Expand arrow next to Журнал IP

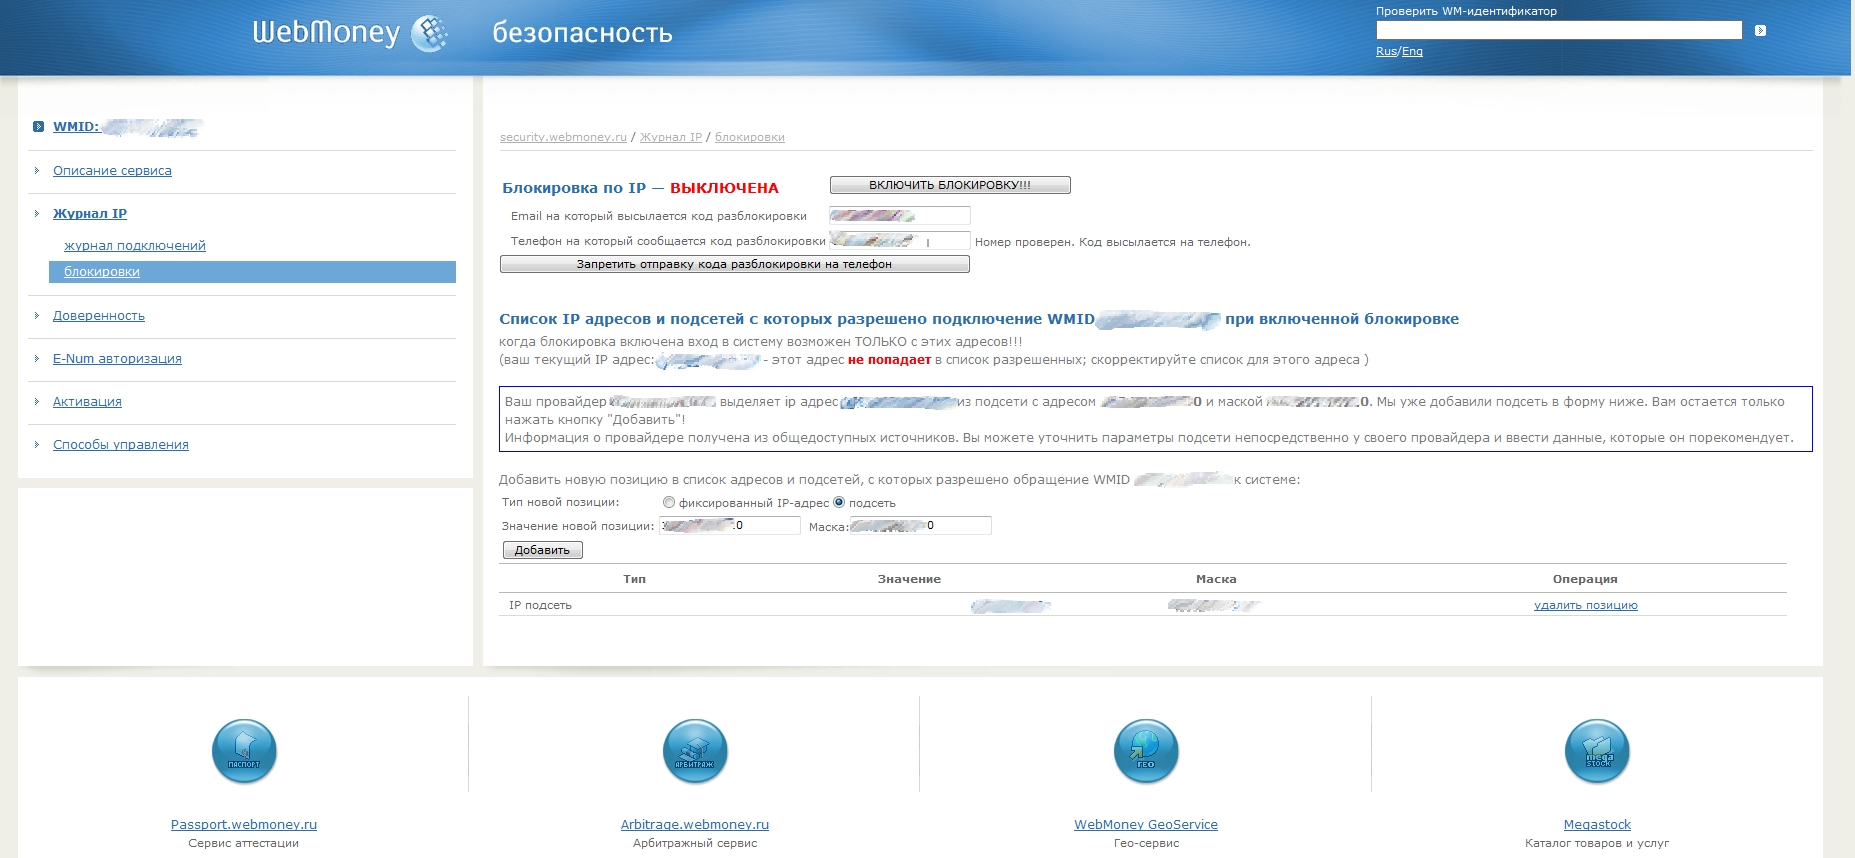click(37, 214)
